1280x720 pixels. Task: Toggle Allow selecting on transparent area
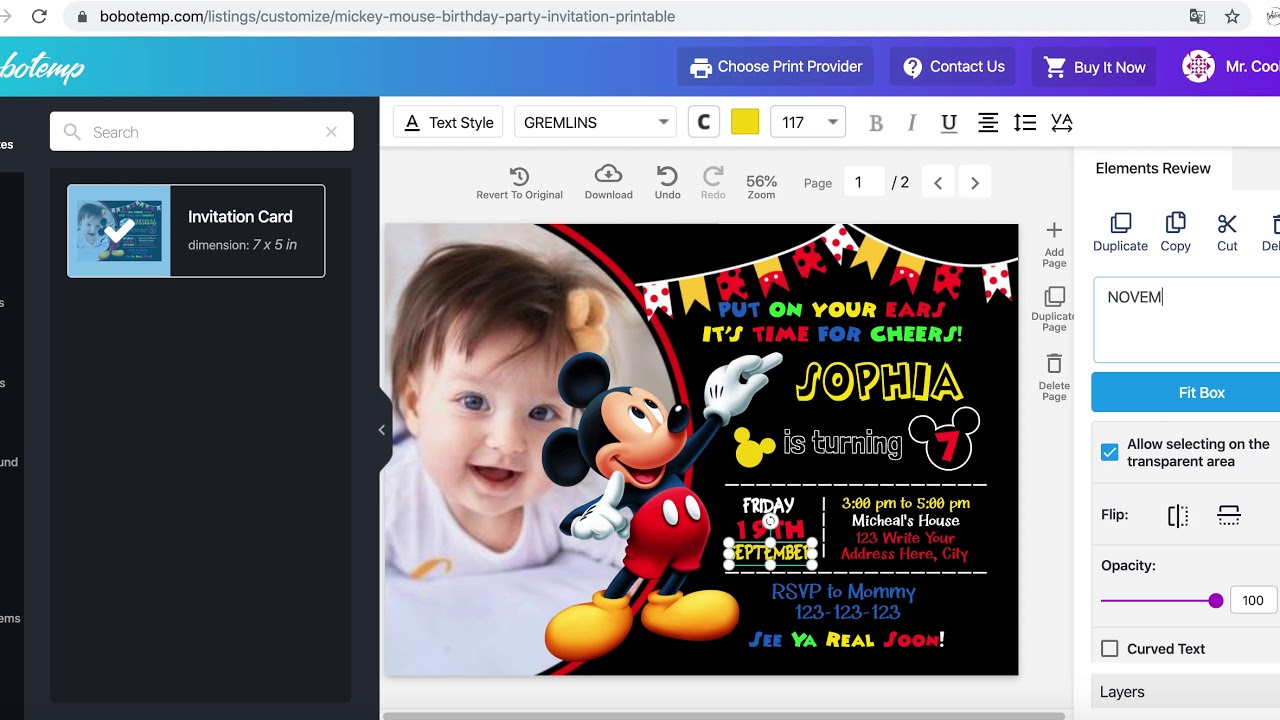click(1110, 452)
